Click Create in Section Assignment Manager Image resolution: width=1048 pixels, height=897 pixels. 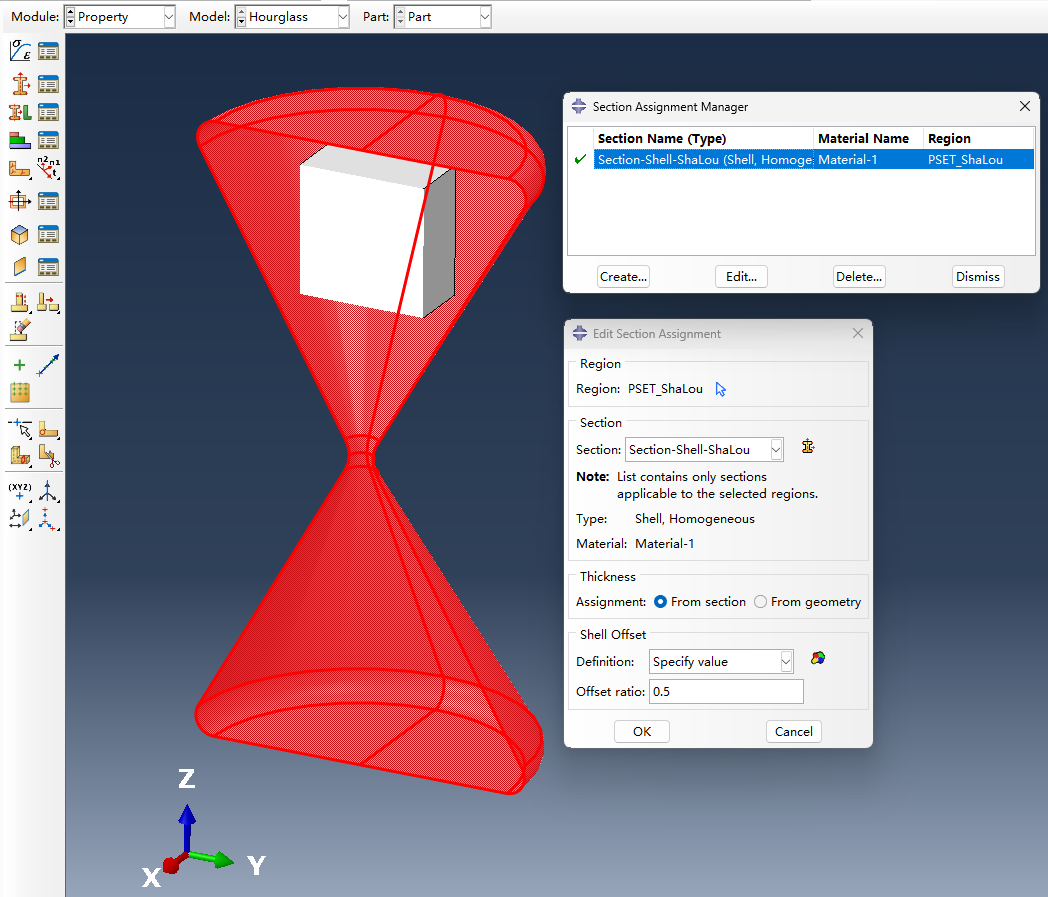(x=623, y=277)
